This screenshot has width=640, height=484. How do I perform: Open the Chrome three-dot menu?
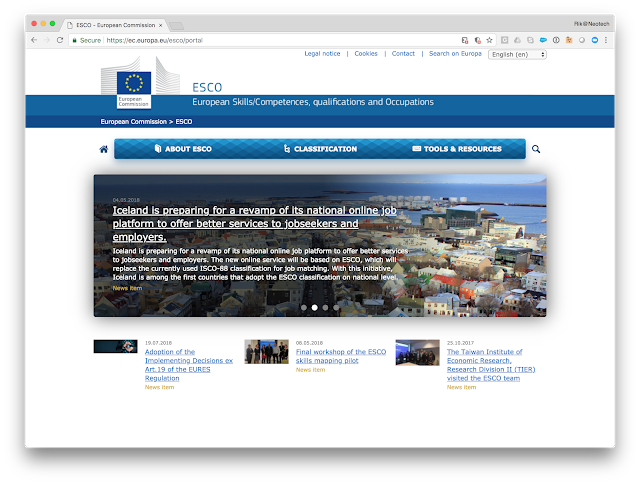click(x=606, y=40)
